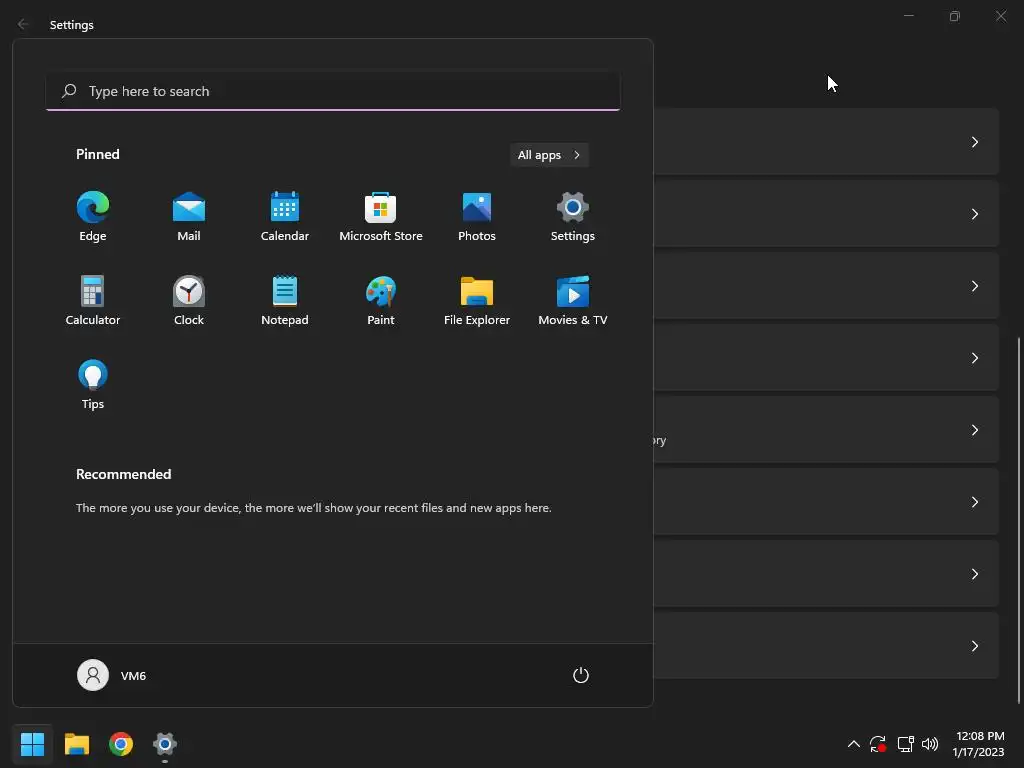Switch to Settings via taskbar gear icon
Image resolution: width=1024 pixels, height=768 pixels.
coord(165,744)
